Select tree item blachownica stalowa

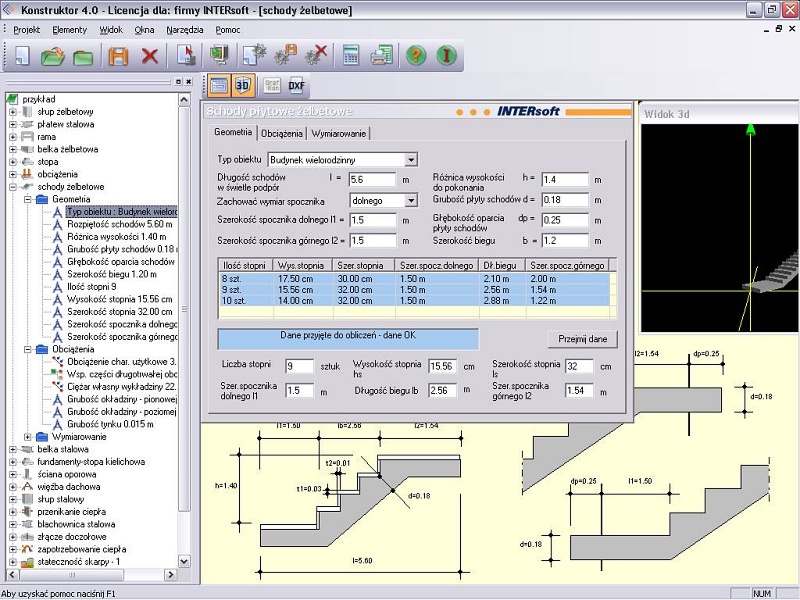pos(76,524)
